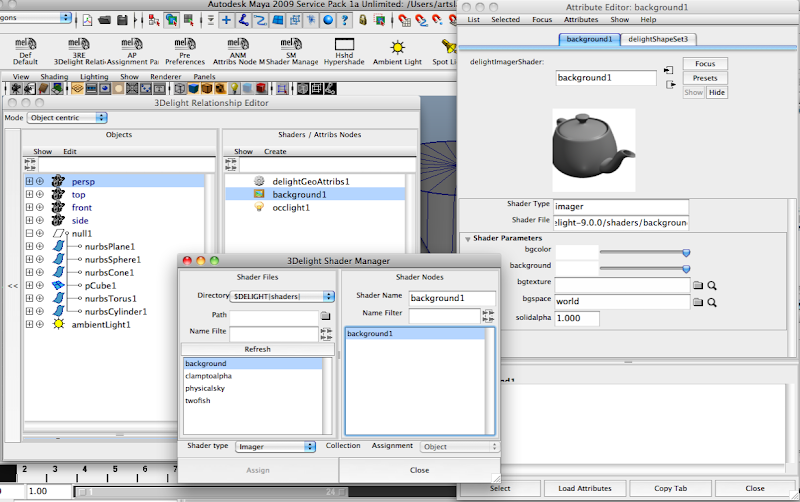
Task: Open Create menu in Shaders / Attribs Nodes
Action: 275,152
